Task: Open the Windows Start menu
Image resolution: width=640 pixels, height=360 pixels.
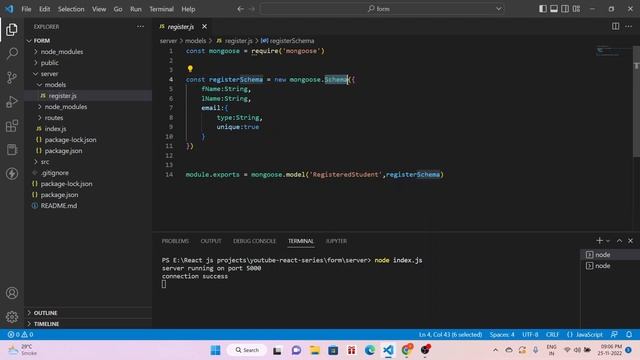Action: (216, 350)
